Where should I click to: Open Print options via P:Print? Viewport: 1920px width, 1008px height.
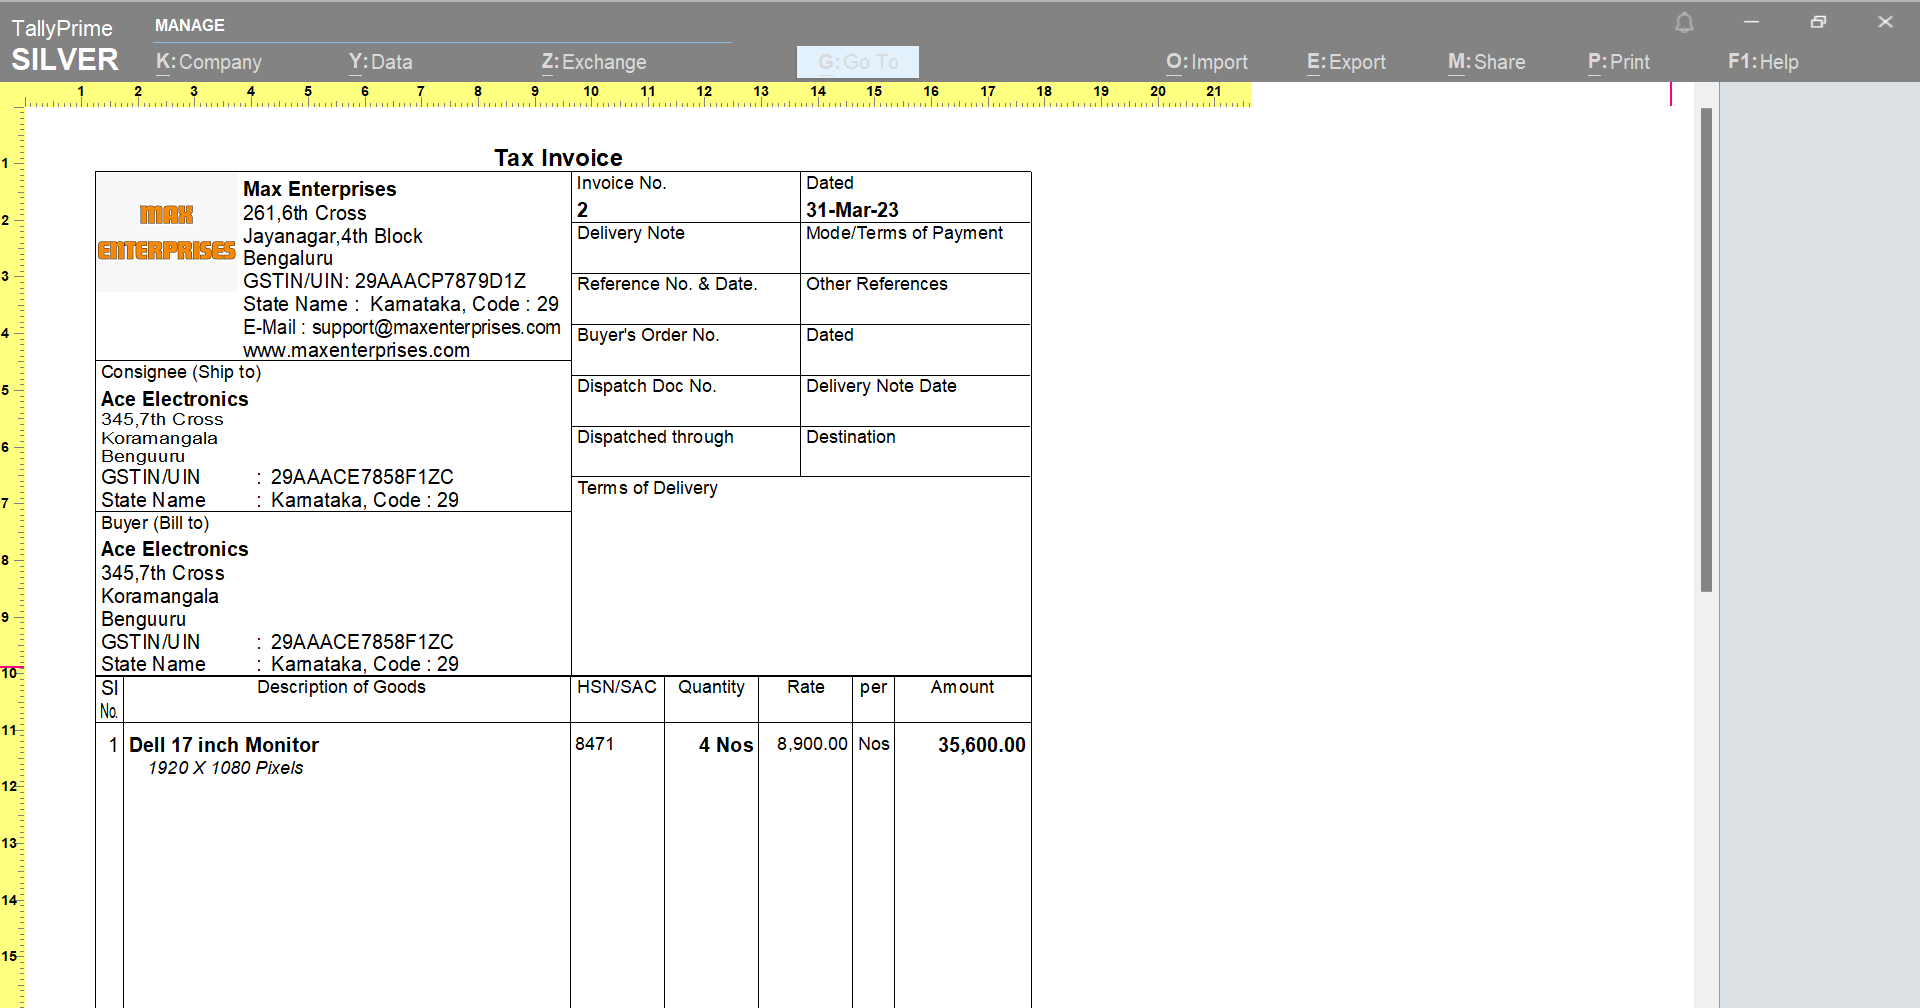point(1618,61)
